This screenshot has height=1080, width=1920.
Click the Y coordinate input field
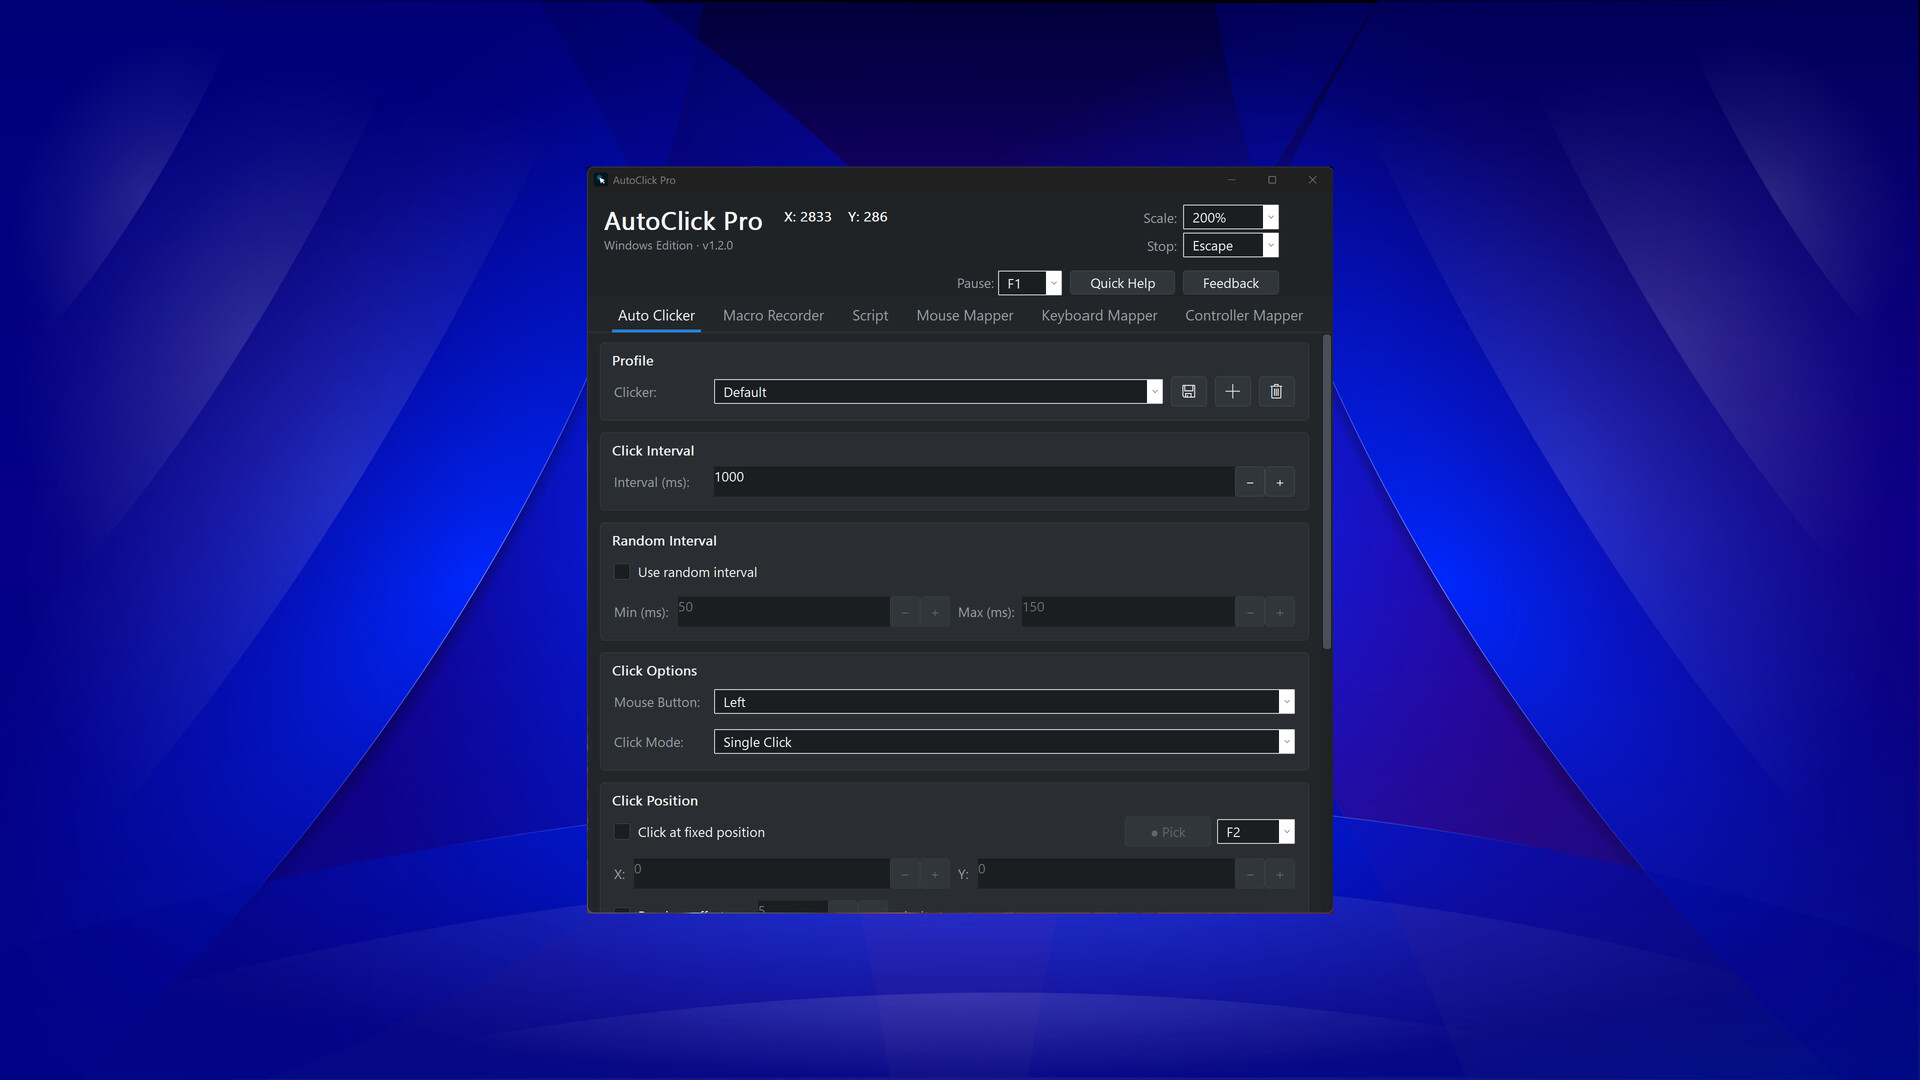click(1105, 874)
